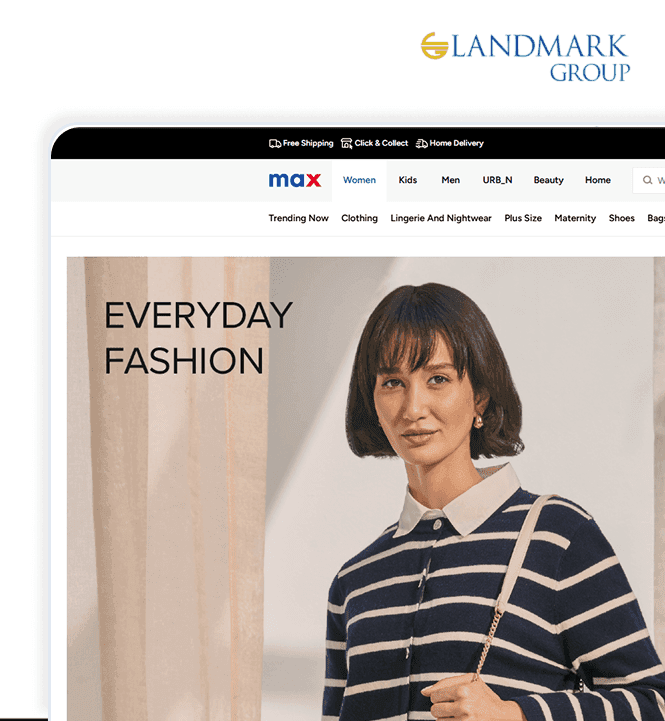
Task: Open the max logo homepage
Action: (295, 180)
